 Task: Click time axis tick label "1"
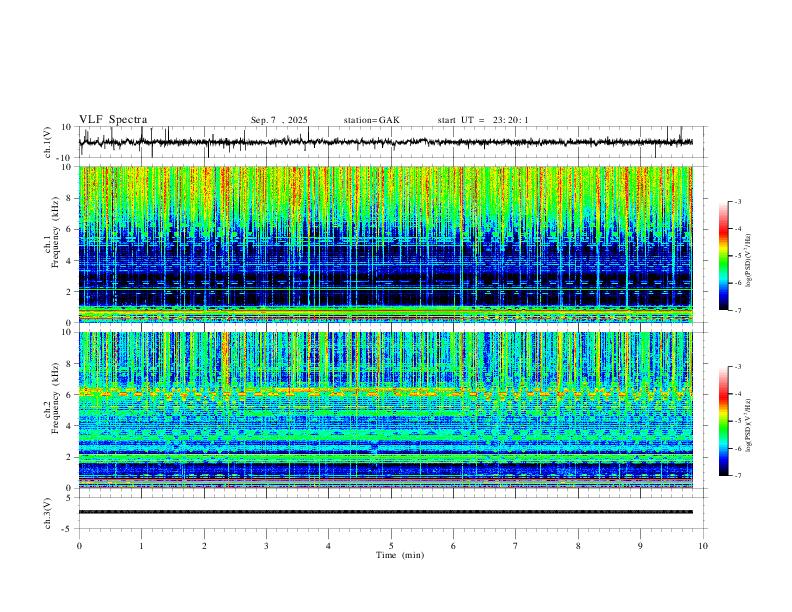point(141,546)
